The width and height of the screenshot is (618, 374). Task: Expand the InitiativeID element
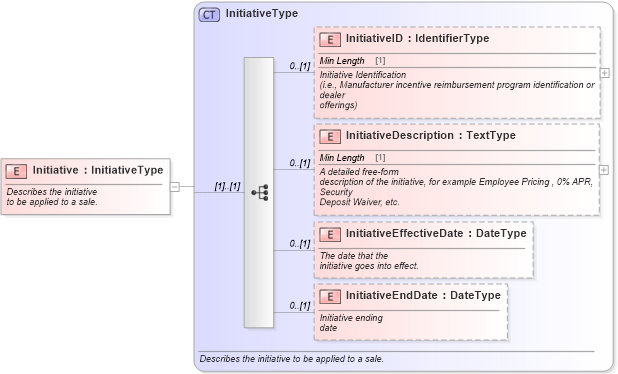click(x=605, y=73)
